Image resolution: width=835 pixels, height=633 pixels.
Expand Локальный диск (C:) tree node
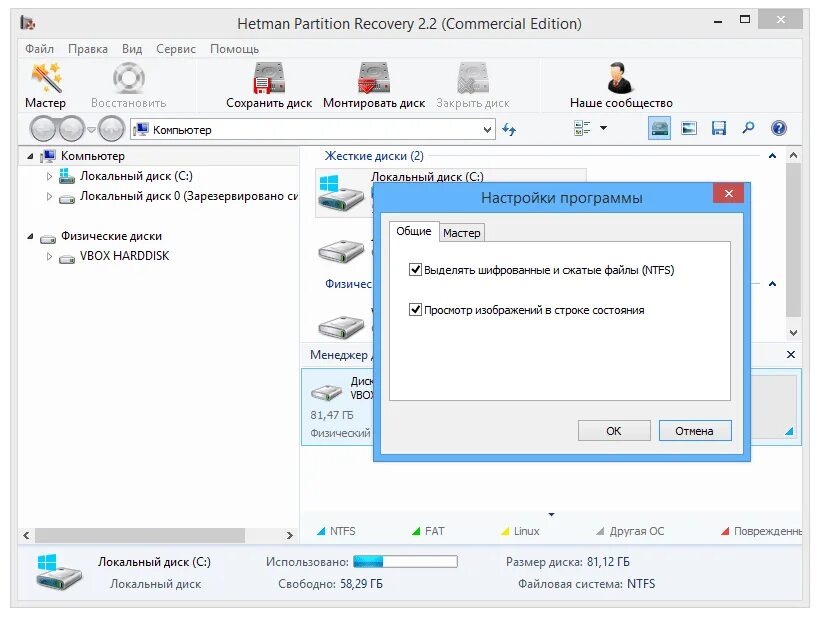[x=49, y=176]
